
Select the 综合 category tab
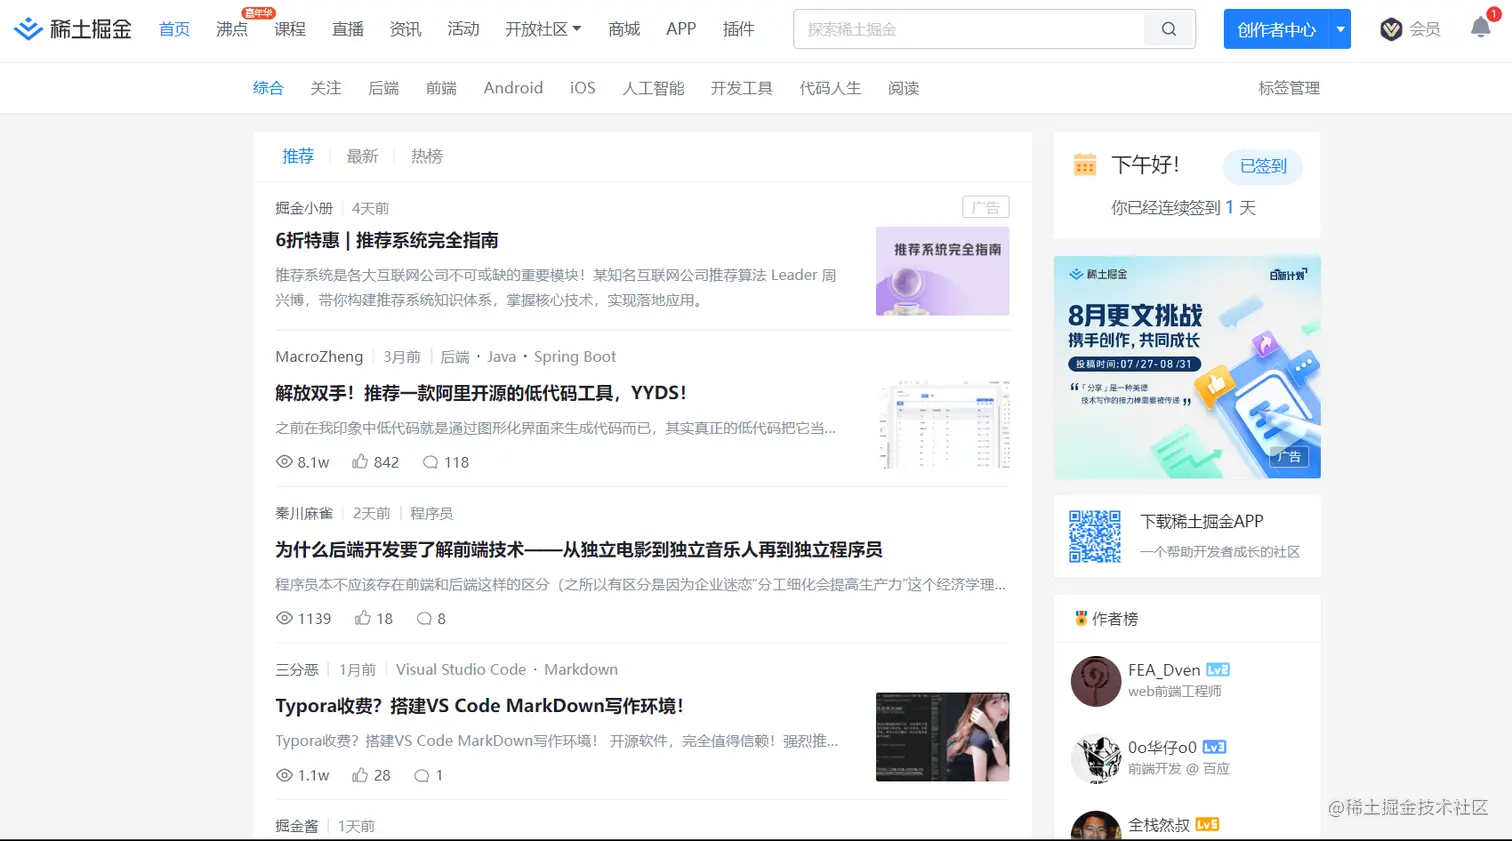(x=268, y=88)
